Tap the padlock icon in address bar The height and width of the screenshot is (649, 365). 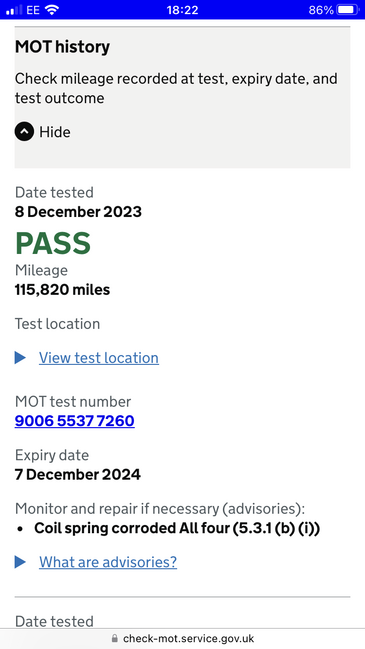pos(115,638)
